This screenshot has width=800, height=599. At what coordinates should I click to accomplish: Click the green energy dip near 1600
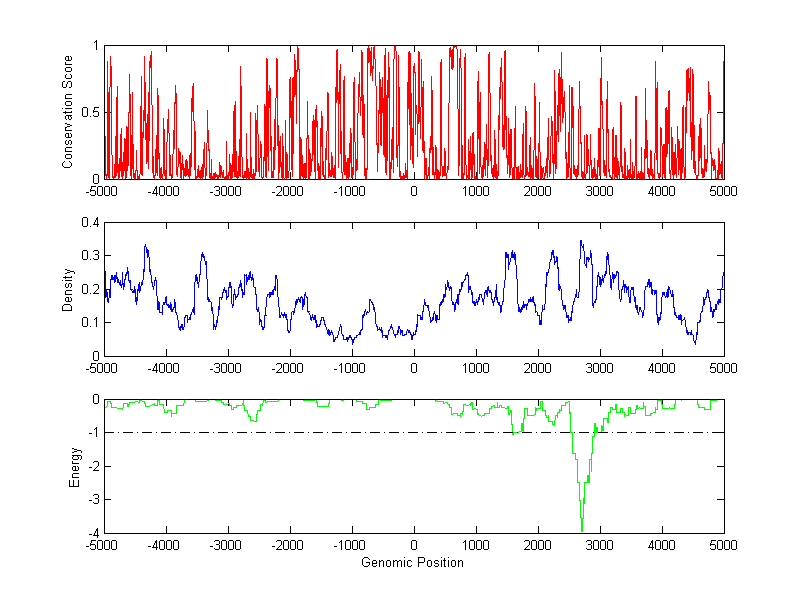(x=514, y=434)
